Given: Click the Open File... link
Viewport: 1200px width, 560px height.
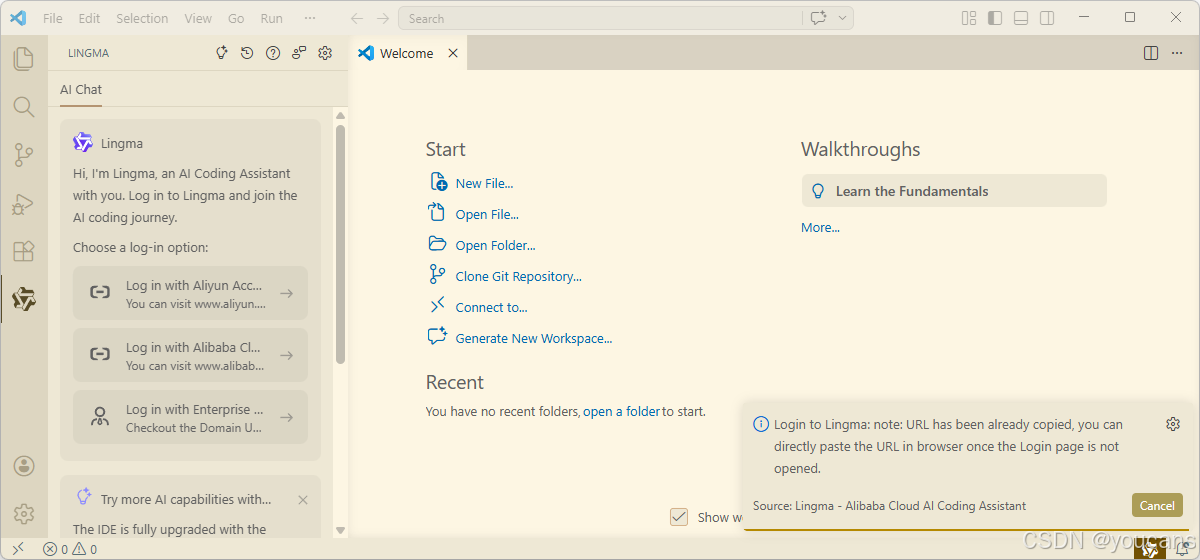Looking at the screenshot, I should click(487, 214).
